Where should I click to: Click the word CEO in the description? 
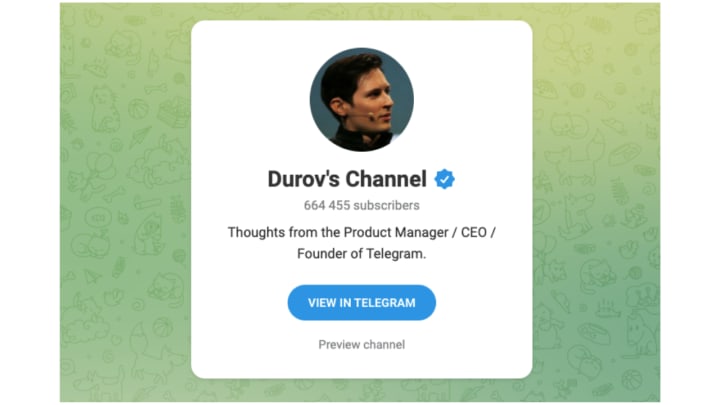point(473,232)
